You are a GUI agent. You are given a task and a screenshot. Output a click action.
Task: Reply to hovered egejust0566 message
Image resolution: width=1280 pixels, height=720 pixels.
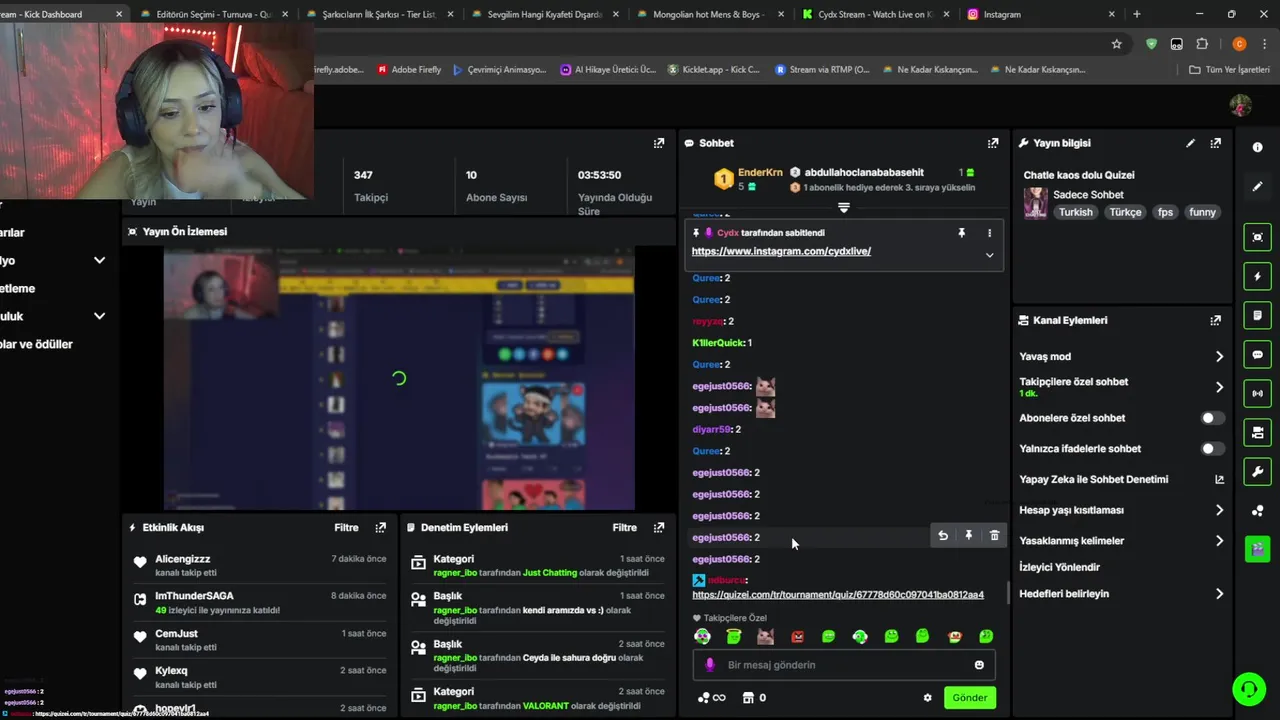click(x=942, y=536)
